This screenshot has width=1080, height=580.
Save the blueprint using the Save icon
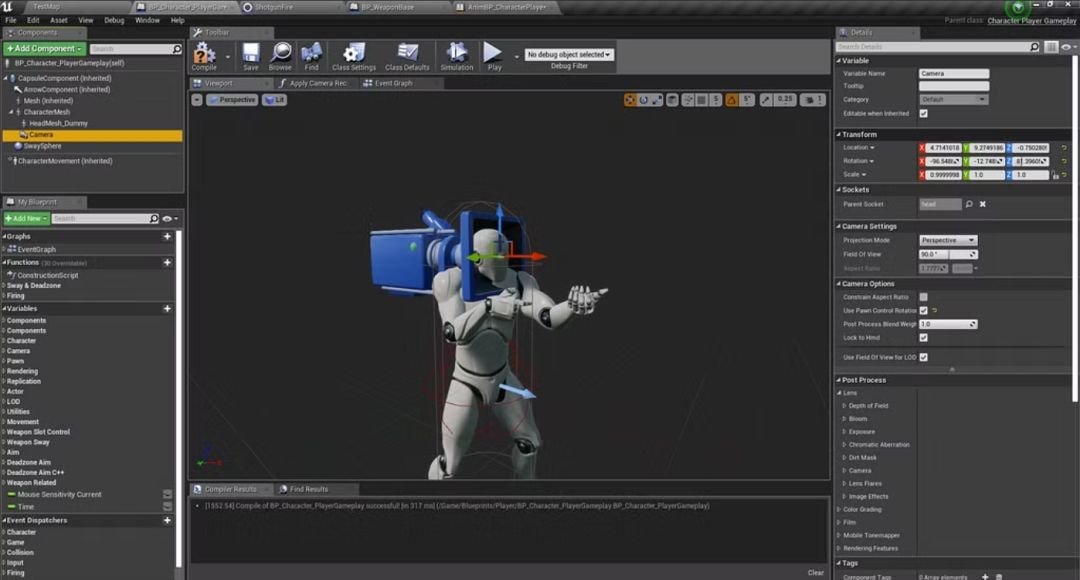pos(250,53)
